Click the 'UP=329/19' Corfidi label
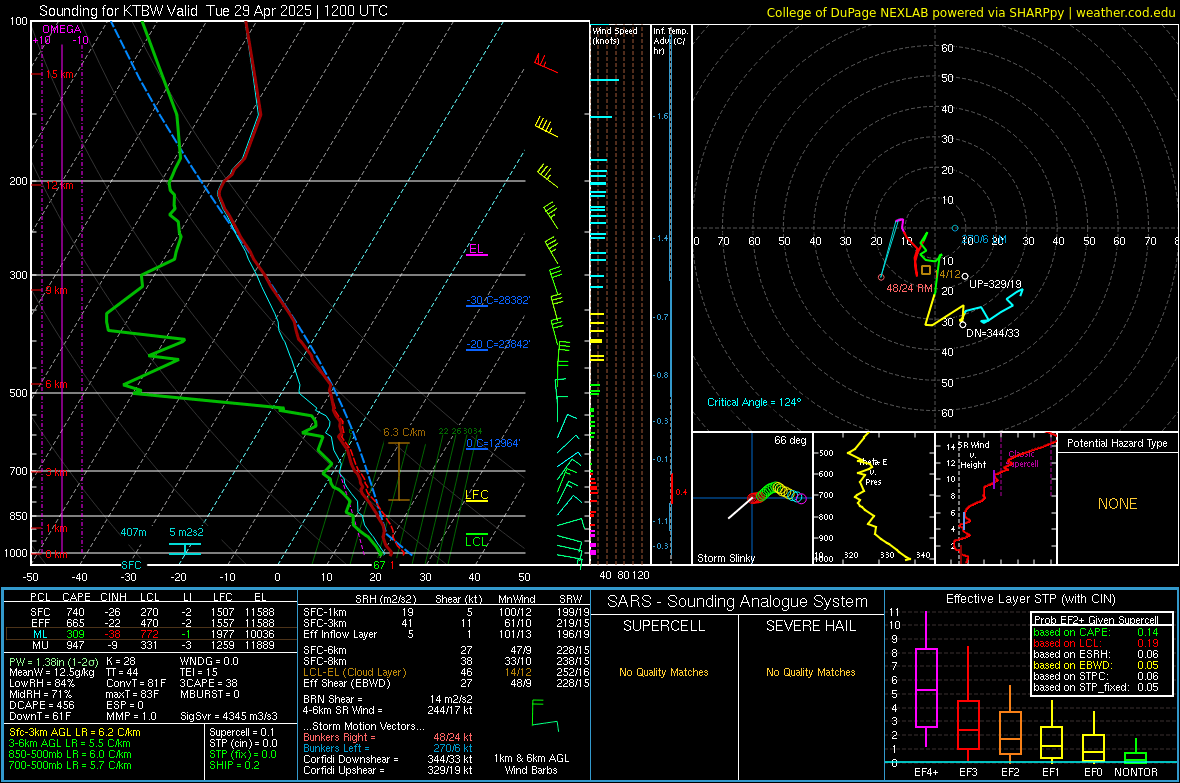The width and height of the screenshot is (1180, 783). point(995,285)
